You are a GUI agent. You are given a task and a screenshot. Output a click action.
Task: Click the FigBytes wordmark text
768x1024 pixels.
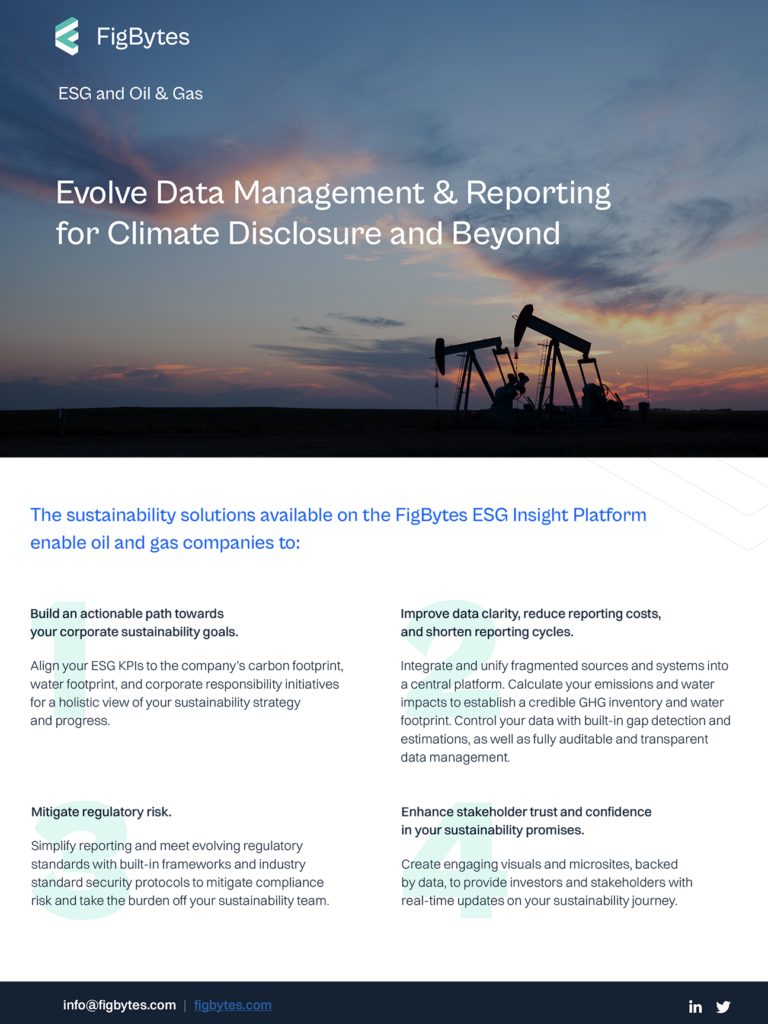coord(143,37)
